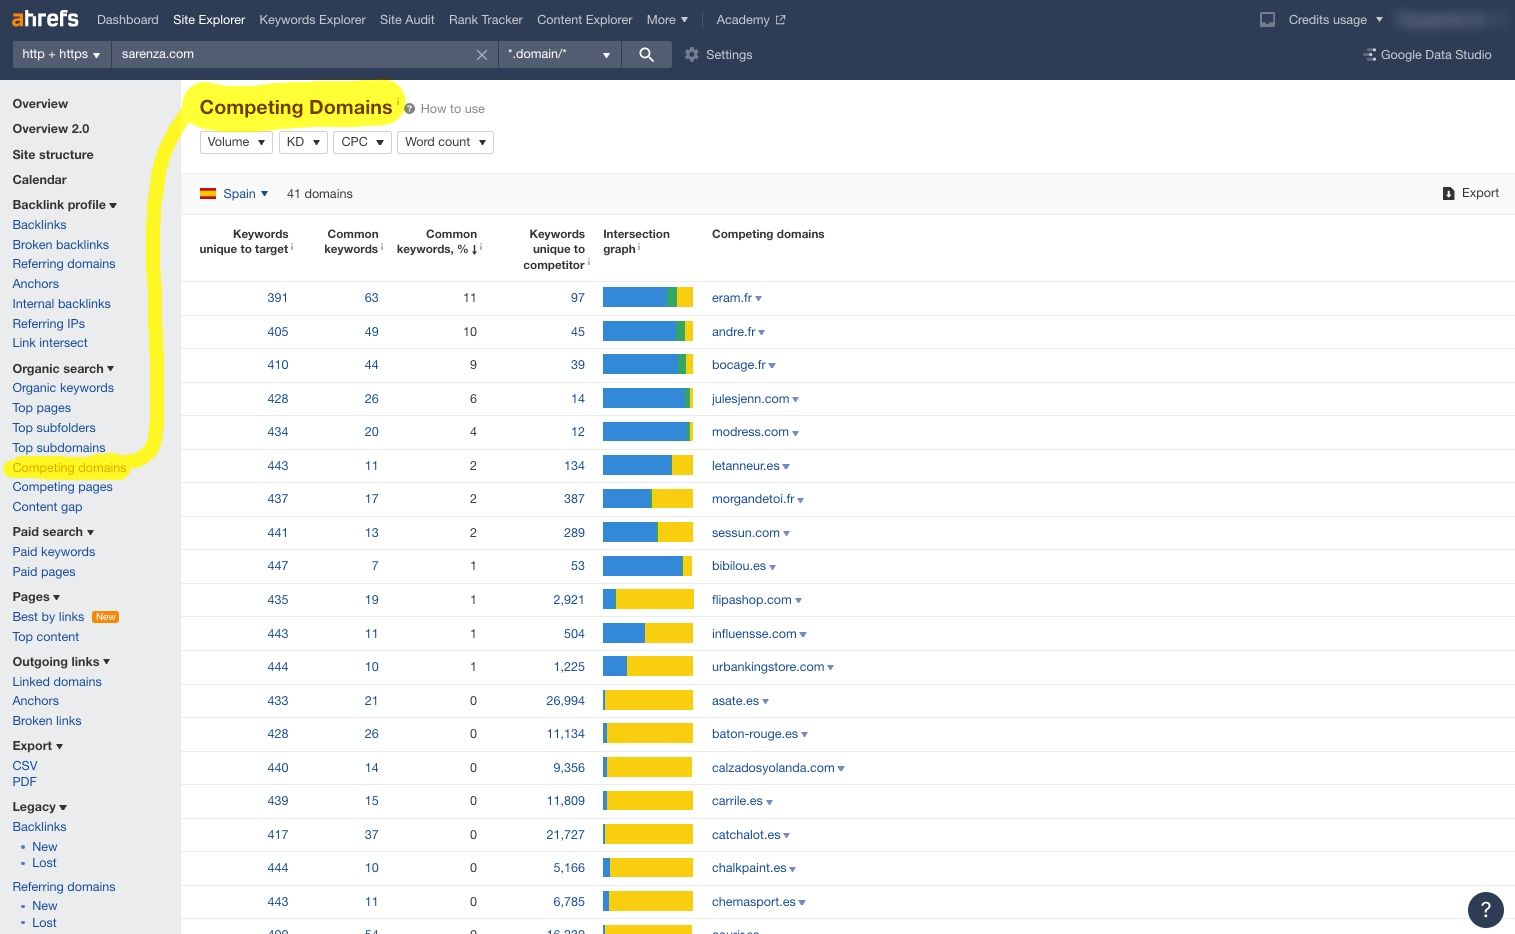Open the bocage.fr competing domain link
The width and height of the screenshot is (1515, 934).
738,365
